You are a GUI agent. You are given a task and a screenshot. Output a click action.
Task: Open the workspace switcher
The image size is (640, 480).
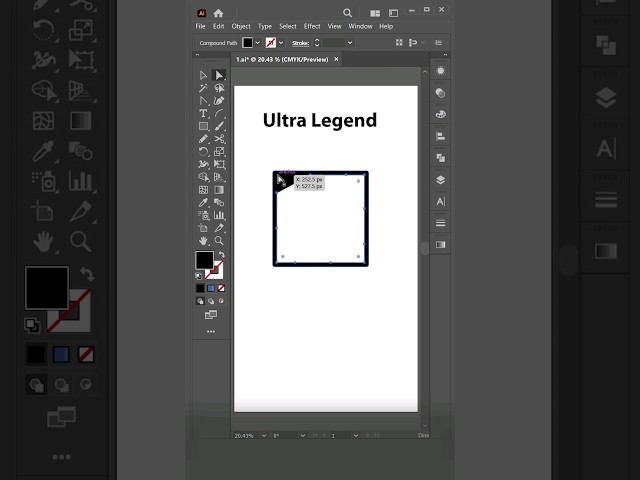coord(393,13)
